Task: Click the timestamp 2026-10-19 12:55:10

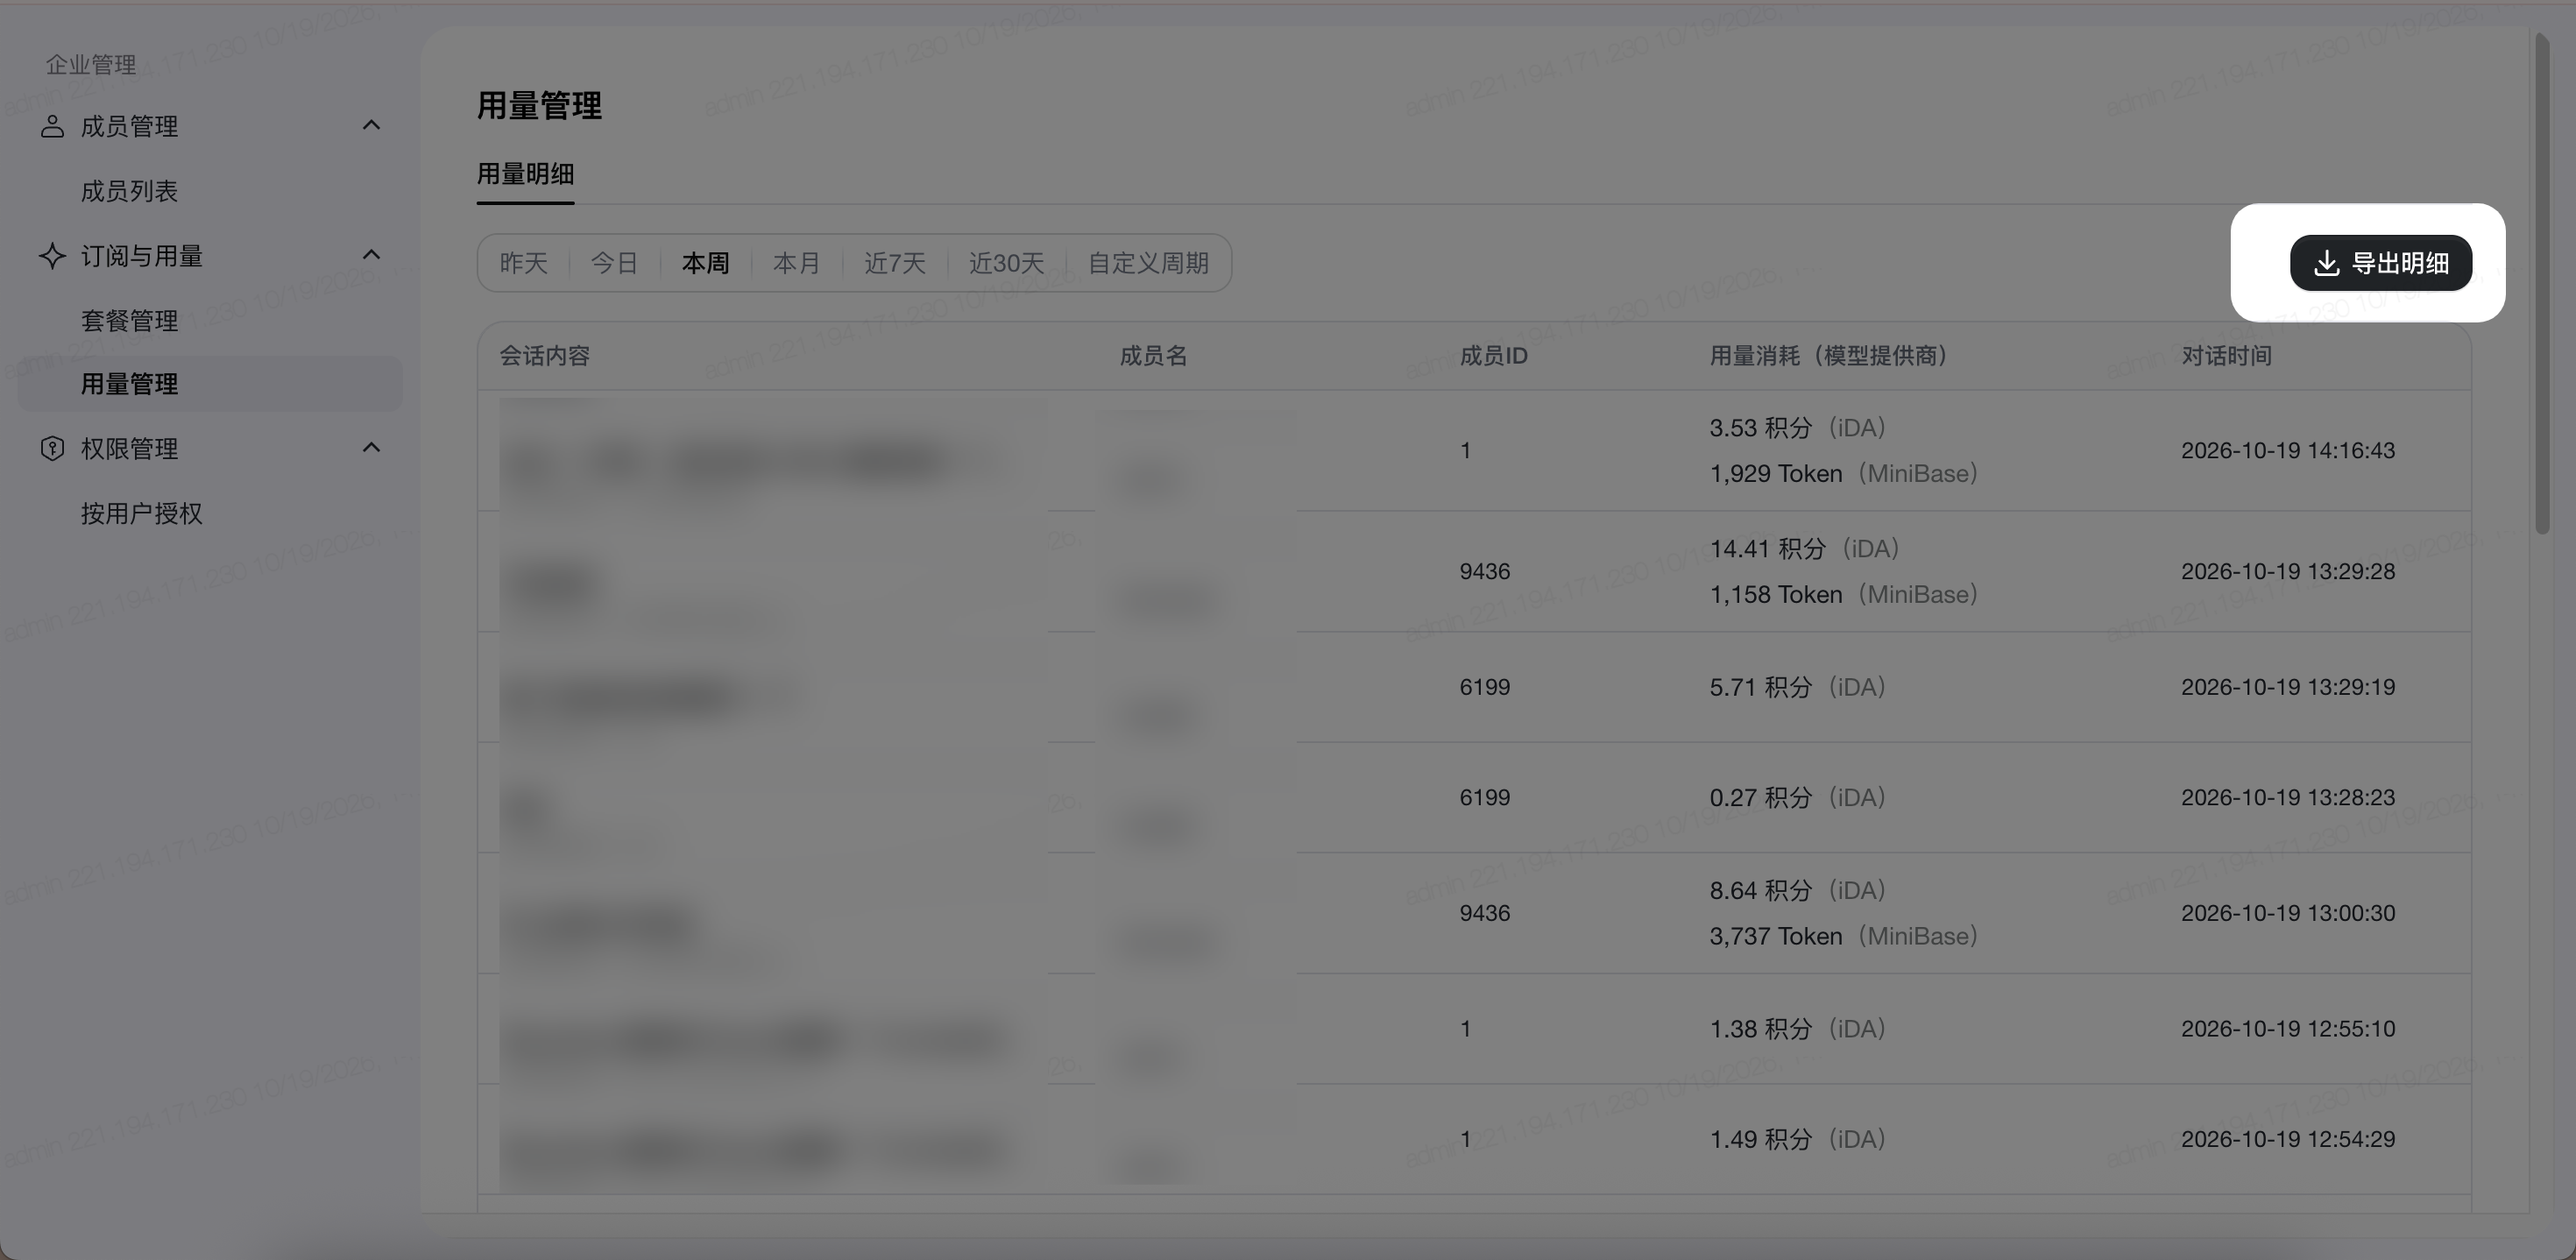Action: click(2288, 1029)
